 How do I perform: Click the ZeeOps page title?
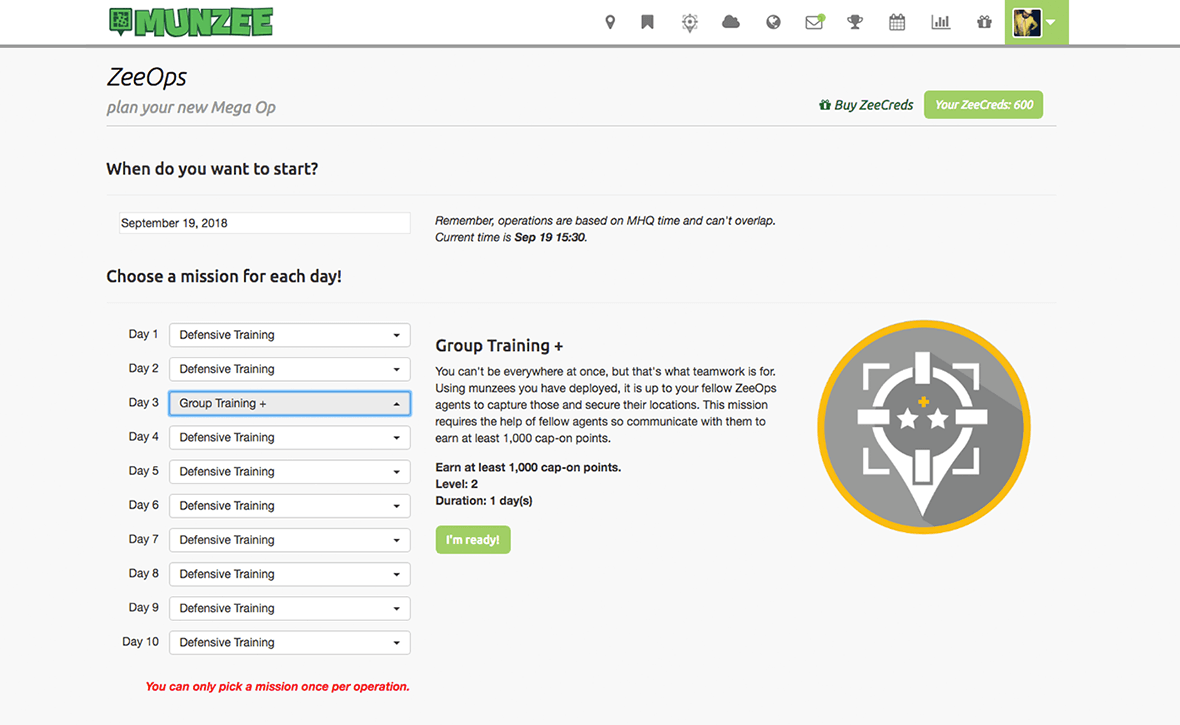[x=147, y=77]
